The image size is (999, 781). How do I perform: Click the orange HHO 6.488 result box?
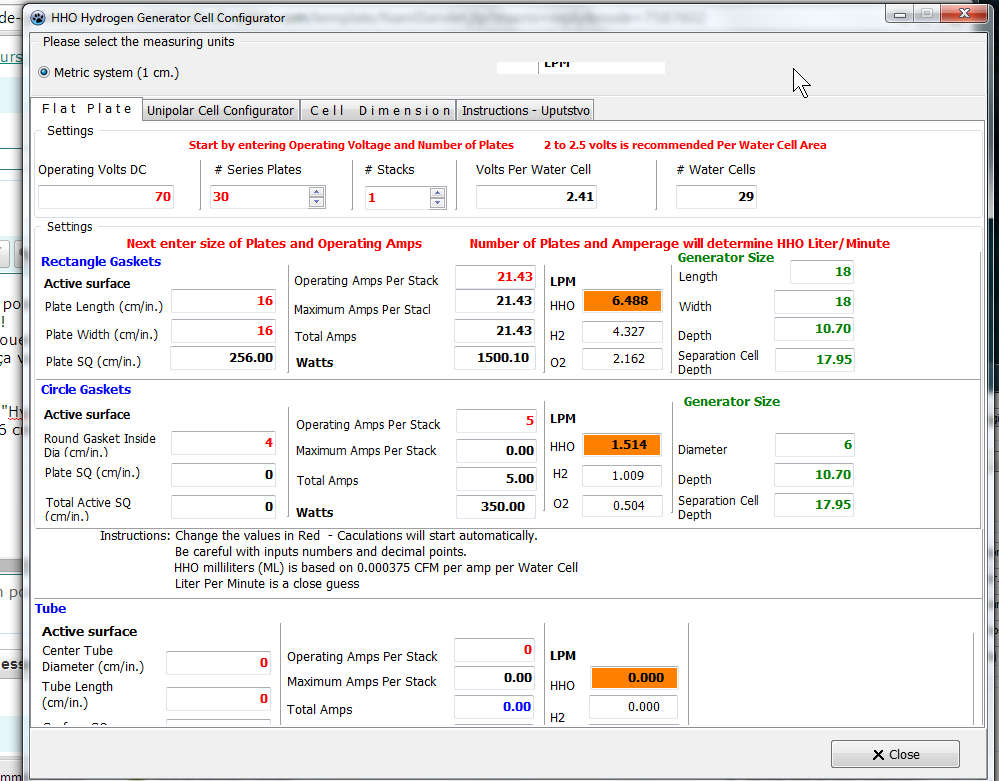coord(623,301)
